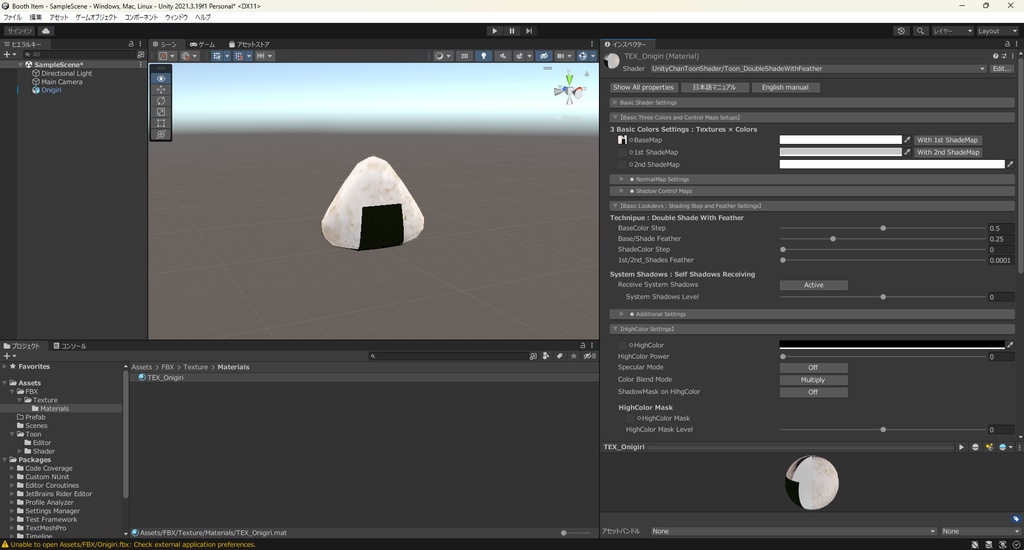Change preview mesh shape in material preview
This screenshot has width=1024, height=550.
tap(976, 447)
